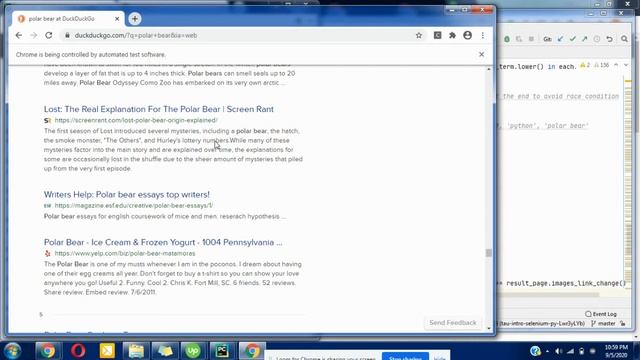
Task: Click the help icon in system tray
Action: coord(536,351)
